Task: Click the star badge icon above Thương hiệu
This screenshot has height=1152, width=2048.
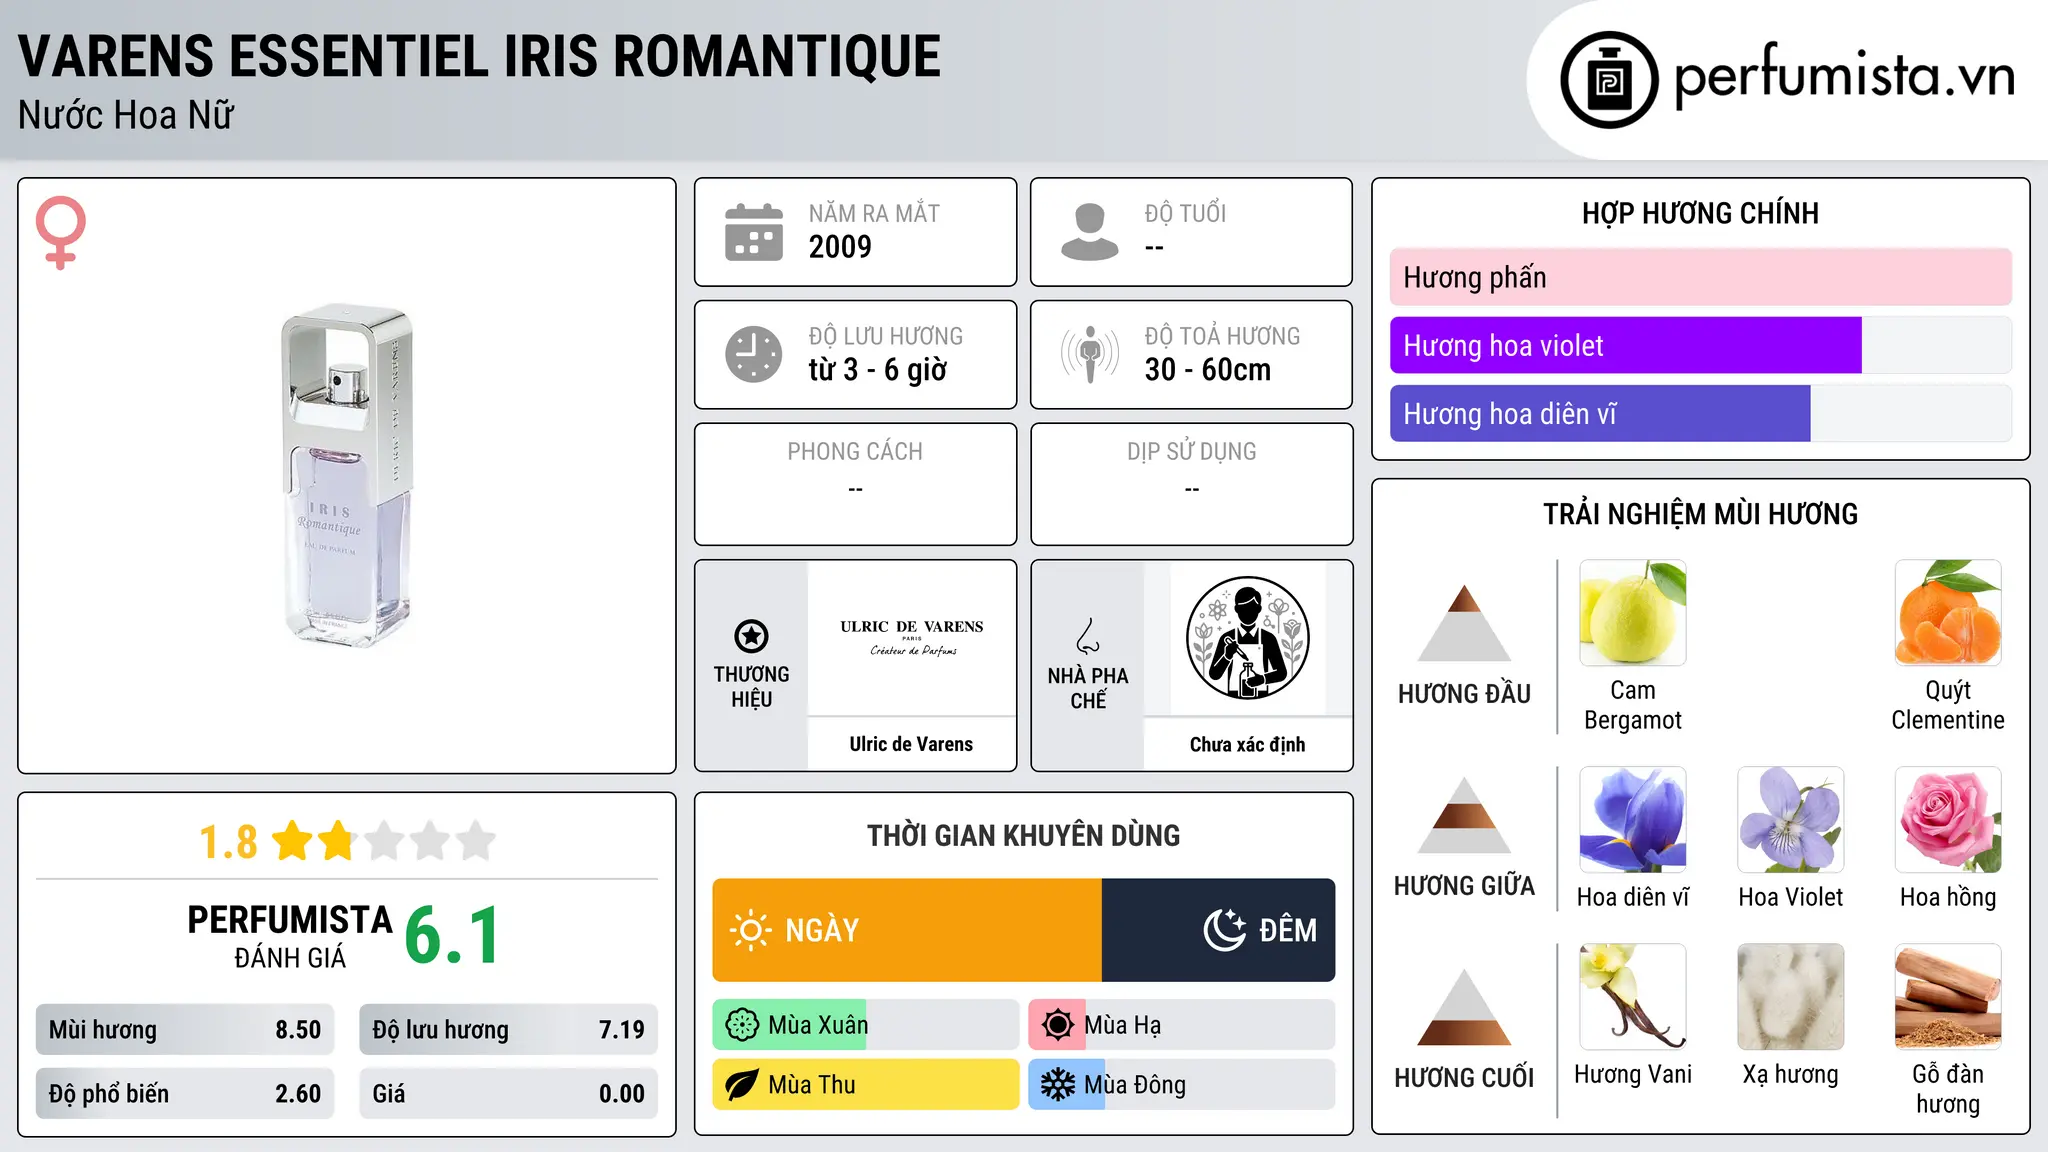Action: tap(751, 636)
